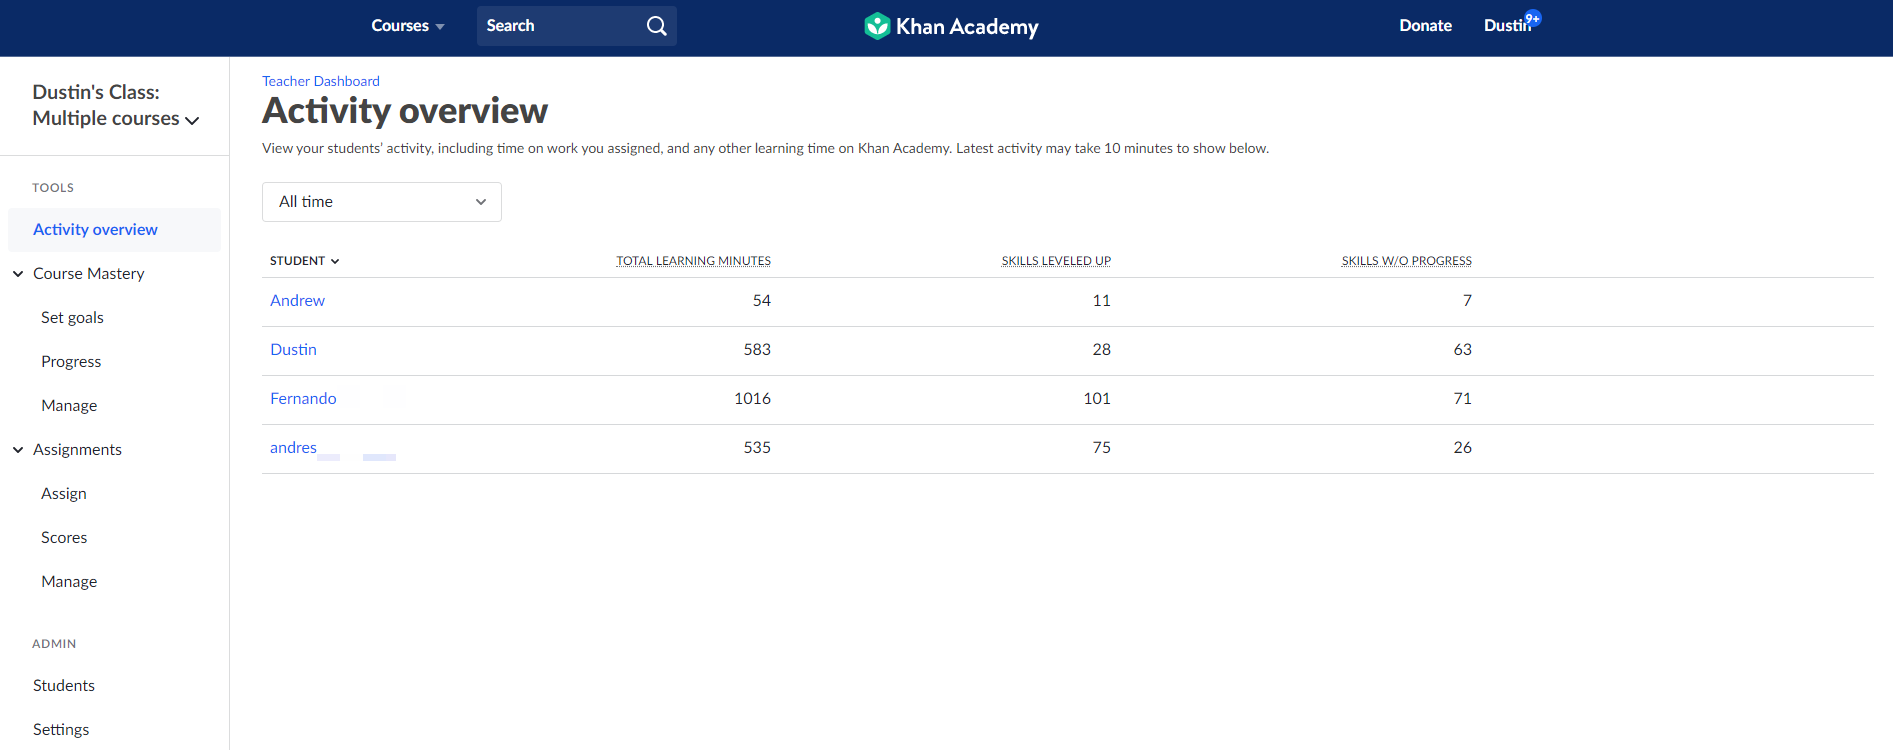Collapse the Course Mastery section
The image size is (1893, 750).
18,274
